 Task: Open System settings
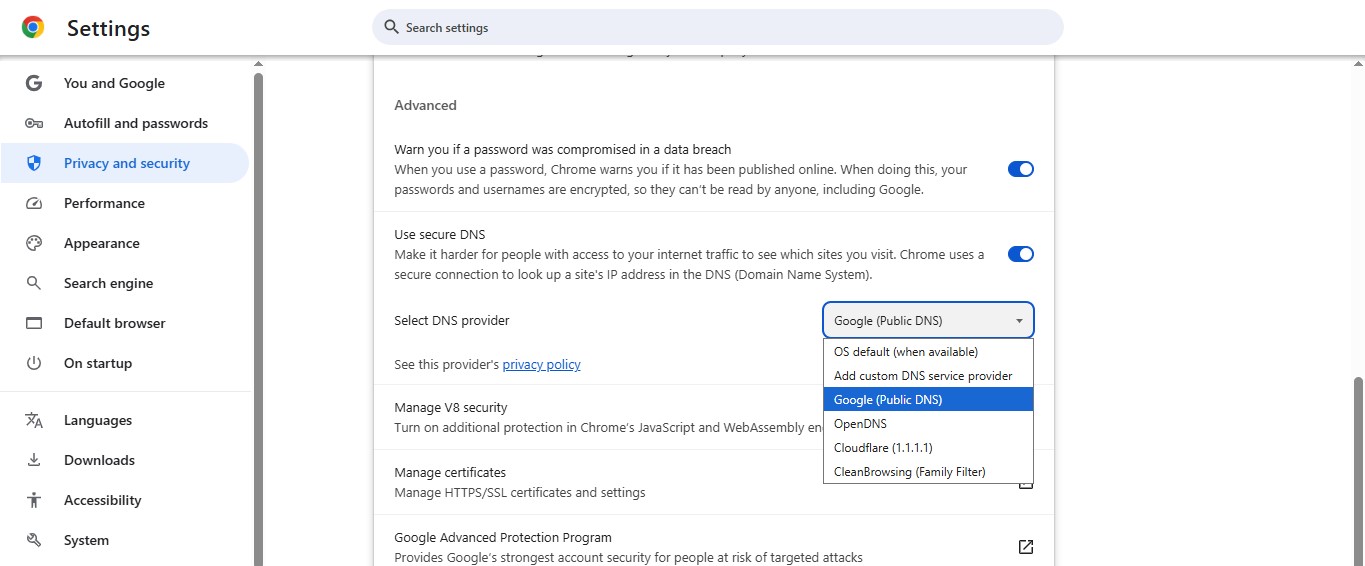point(124,540)
